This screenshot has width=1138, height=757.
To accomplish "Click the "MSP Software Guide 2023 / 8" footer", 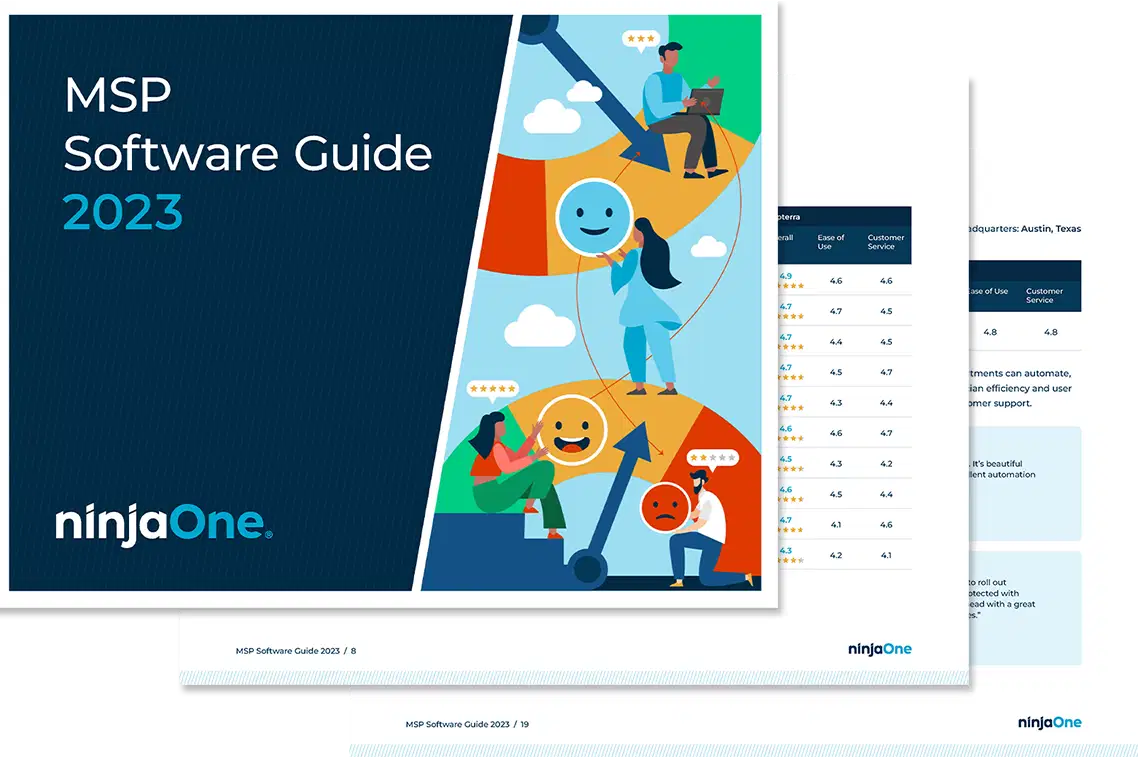I will coord(295,651).
